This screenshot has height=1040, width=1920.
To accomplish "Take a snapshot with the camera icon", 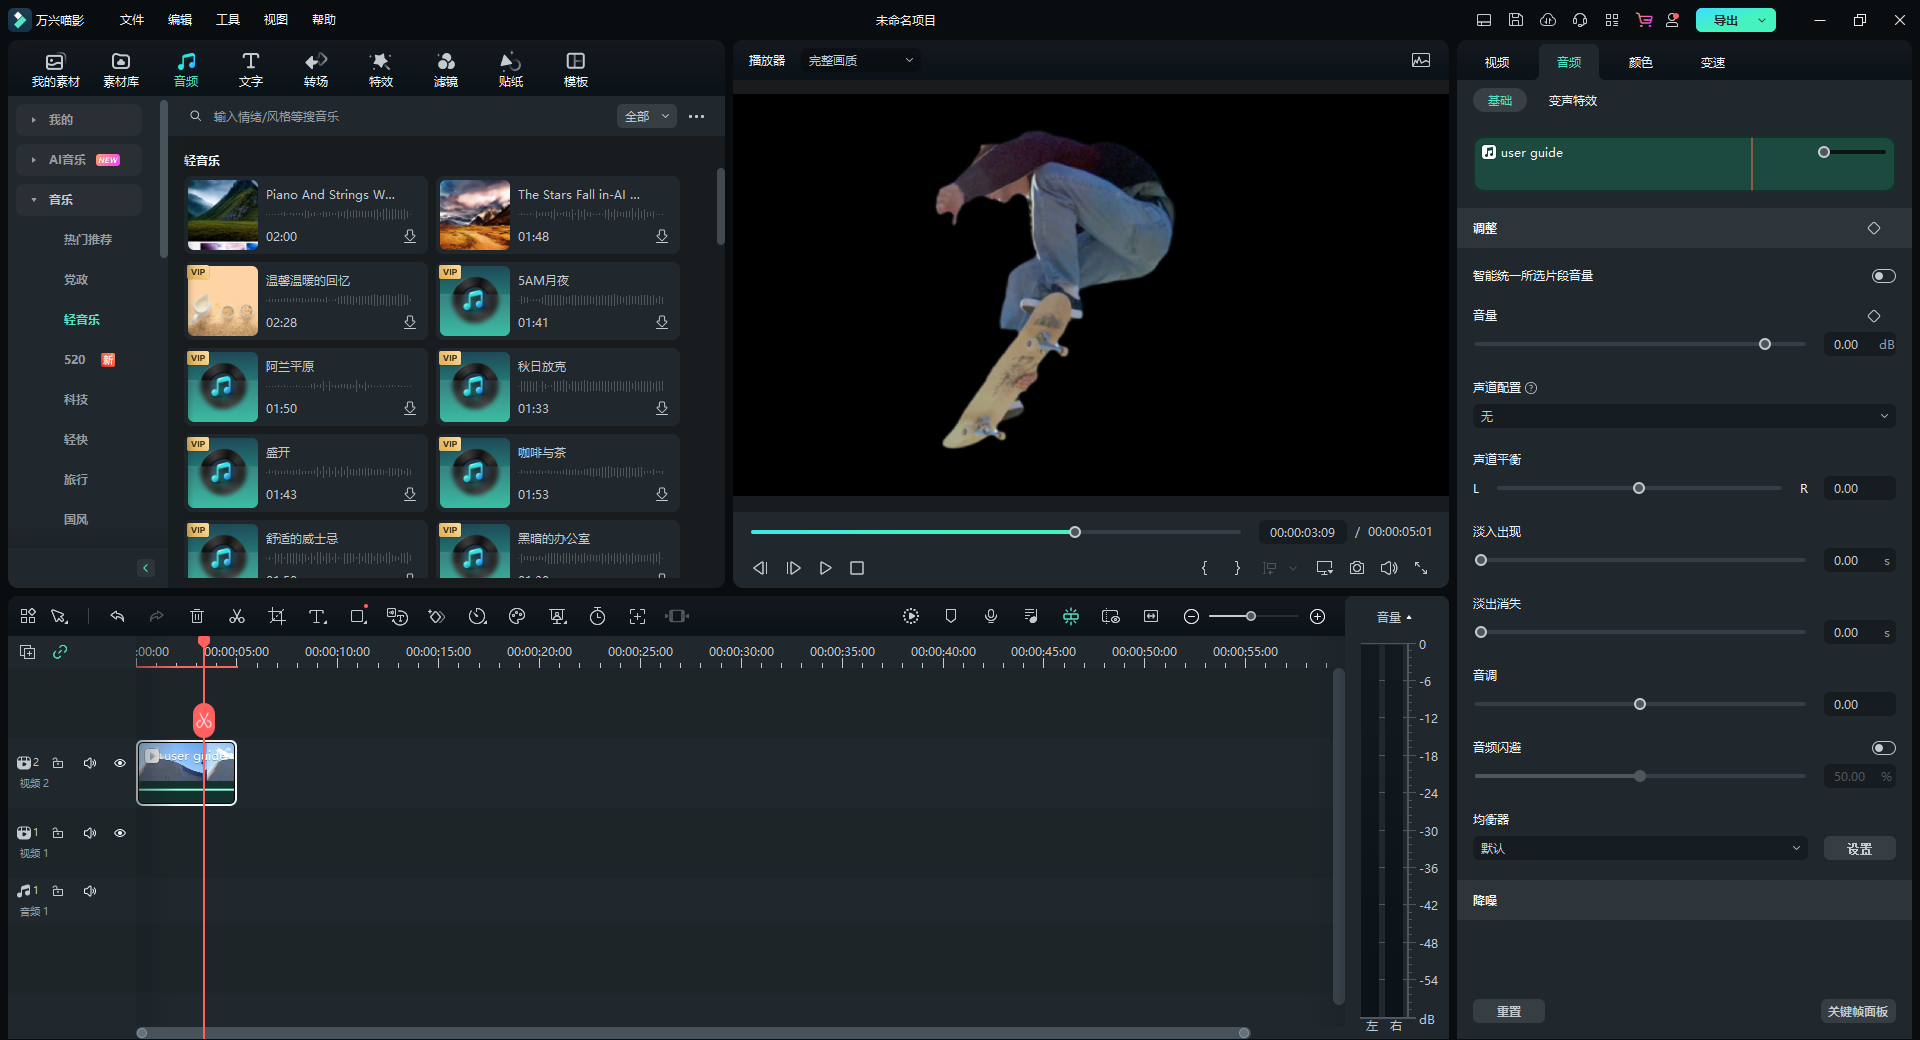I will (1357, 568).
